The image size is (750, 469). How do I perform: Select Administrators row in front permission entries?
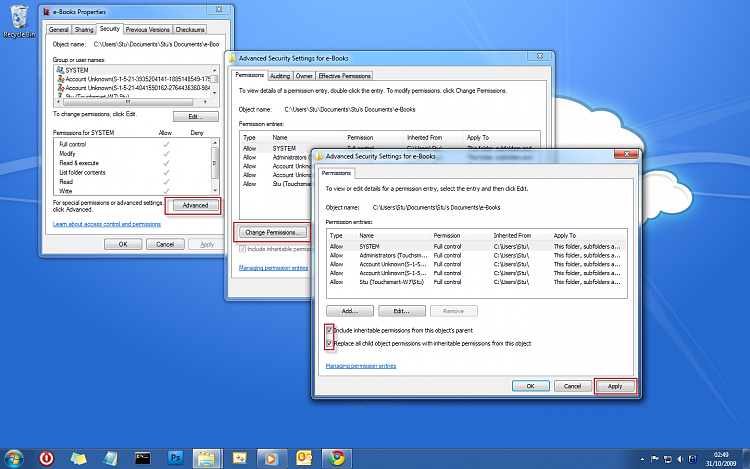tap(476, 256)
